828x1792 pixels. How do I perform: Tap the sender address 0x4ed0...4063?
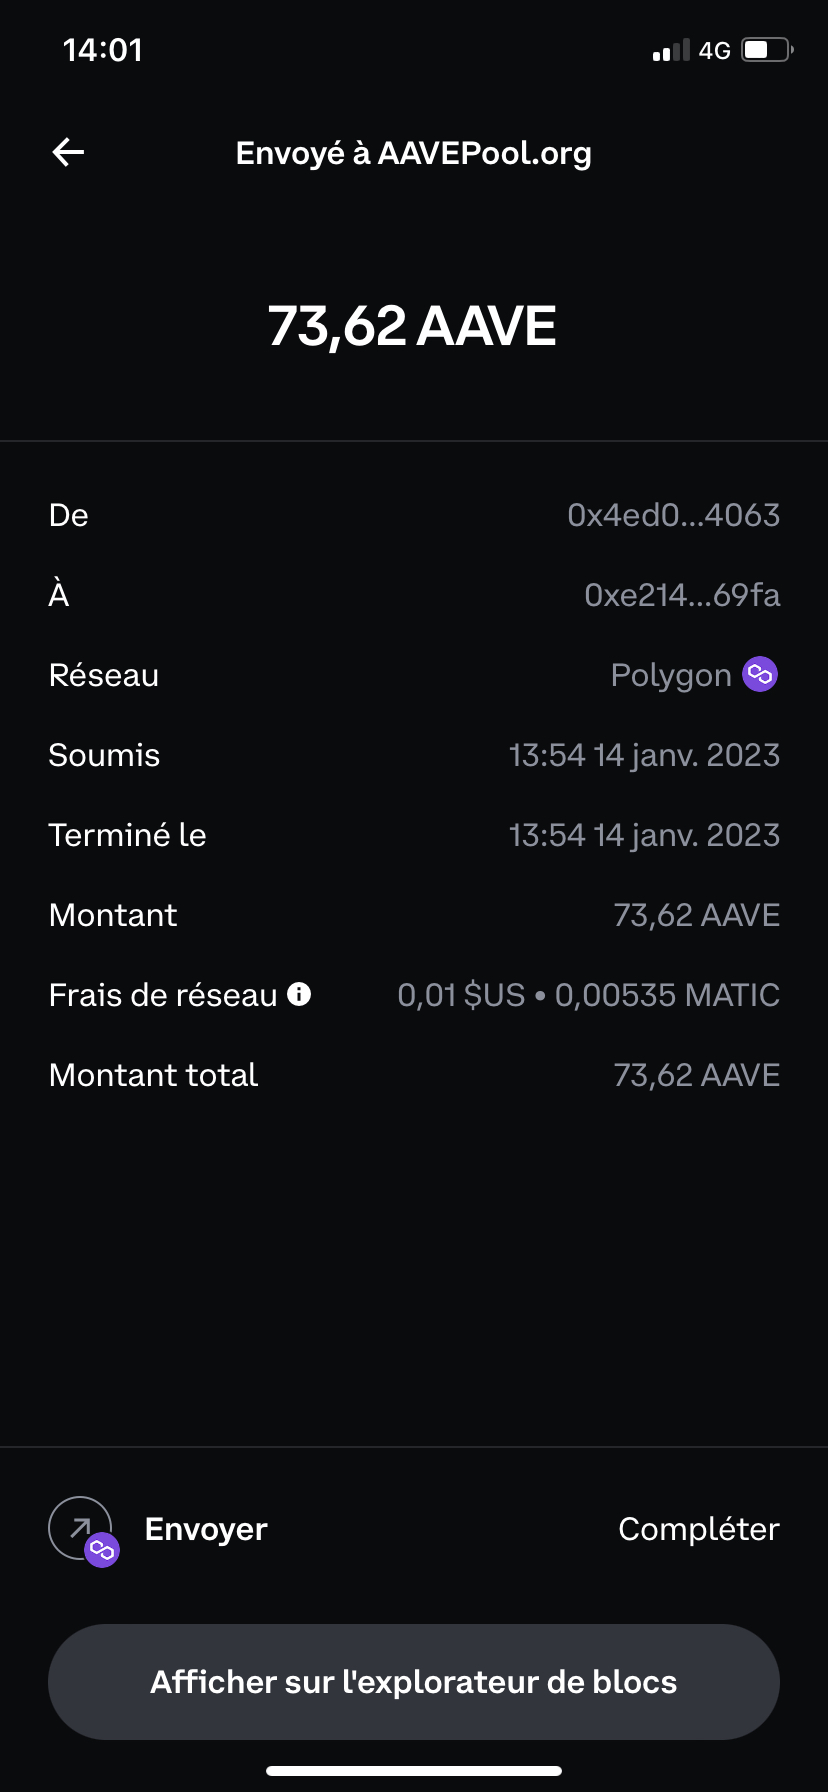click(673, 515)
